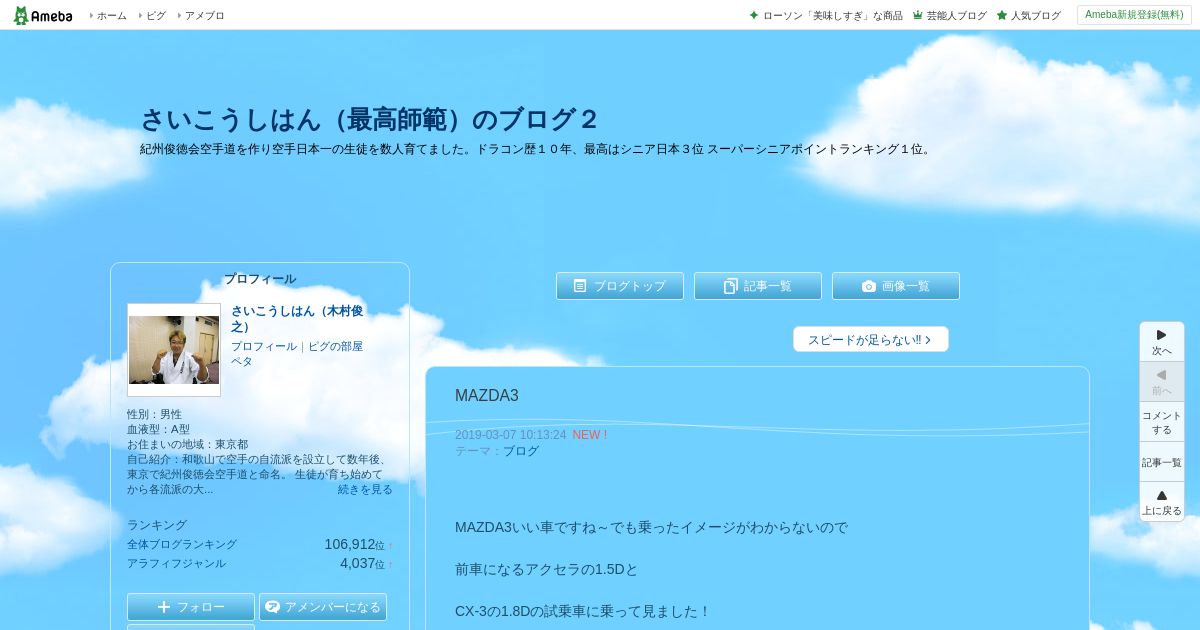Open ローソン「美味しすぎ」な商品 link
The height and width of the screenshot is (630, 1200).
pos(832,16)
